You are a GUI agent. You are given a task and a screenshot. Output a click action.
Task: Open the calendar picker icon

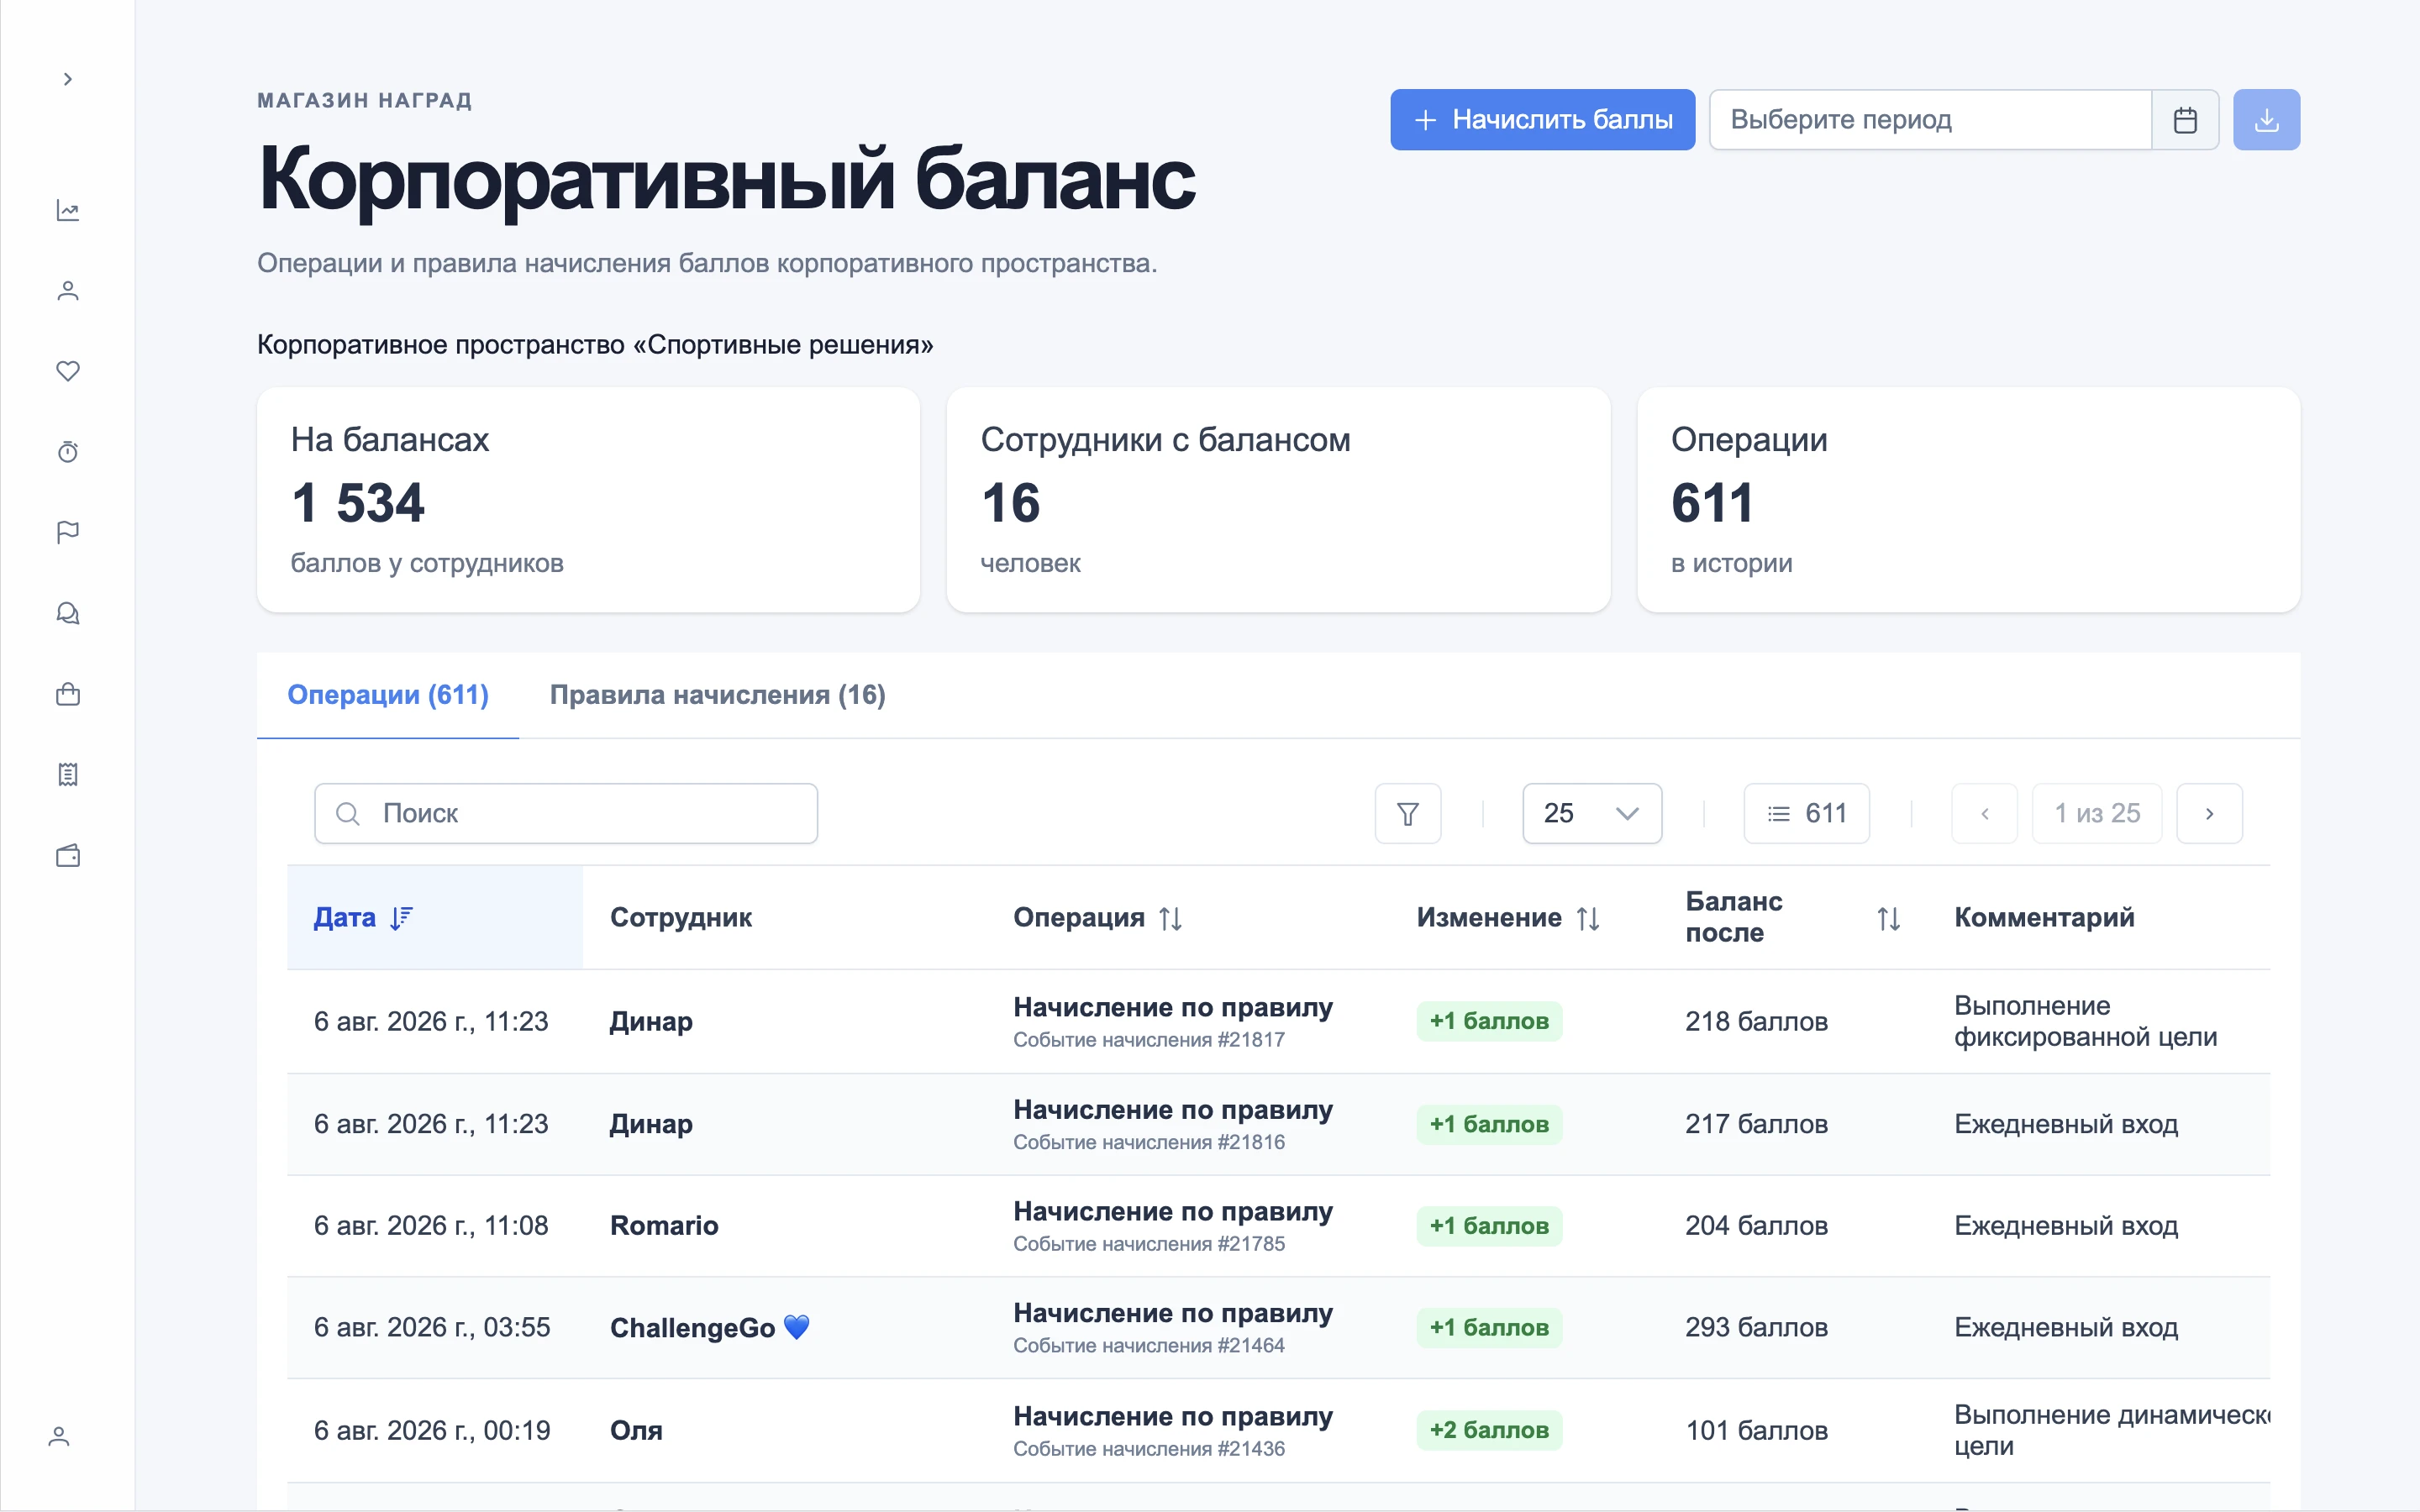coord(2185,120)
